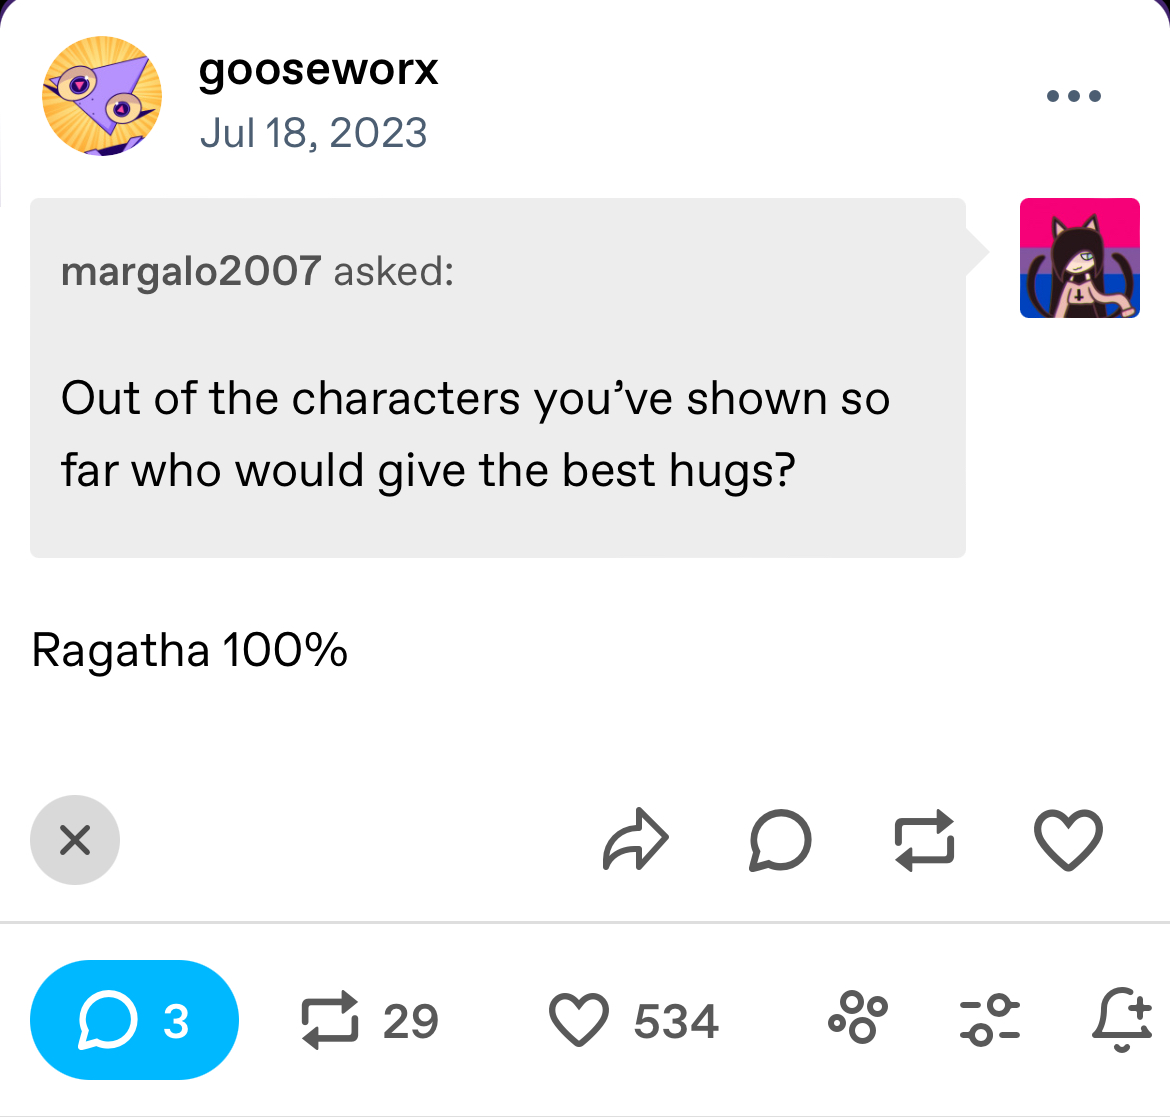The width and height of the screenshot is (1170, 1117).
Task: Like the post with the heart icon
Action: coord(1068,840)
